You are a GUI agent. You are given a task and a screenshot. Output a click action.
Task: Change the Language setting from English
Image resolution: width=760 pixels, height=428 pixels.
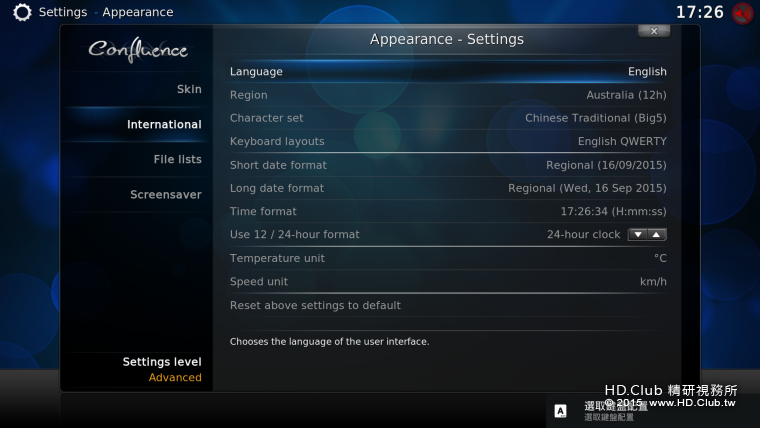448,72
